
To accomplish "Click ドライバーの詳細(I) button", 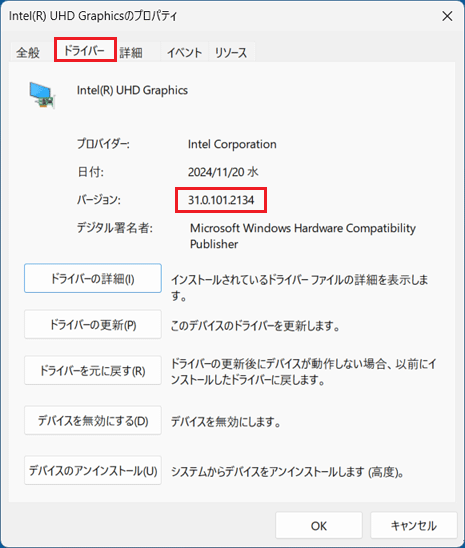I will (93, 279).
